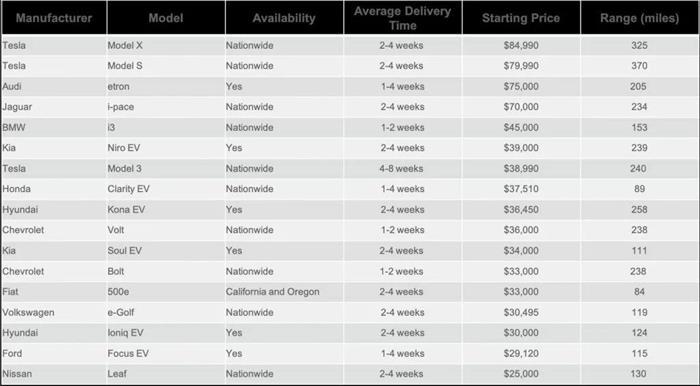
Task: Select the $29,120 price cell
Action: click(521, 353)
